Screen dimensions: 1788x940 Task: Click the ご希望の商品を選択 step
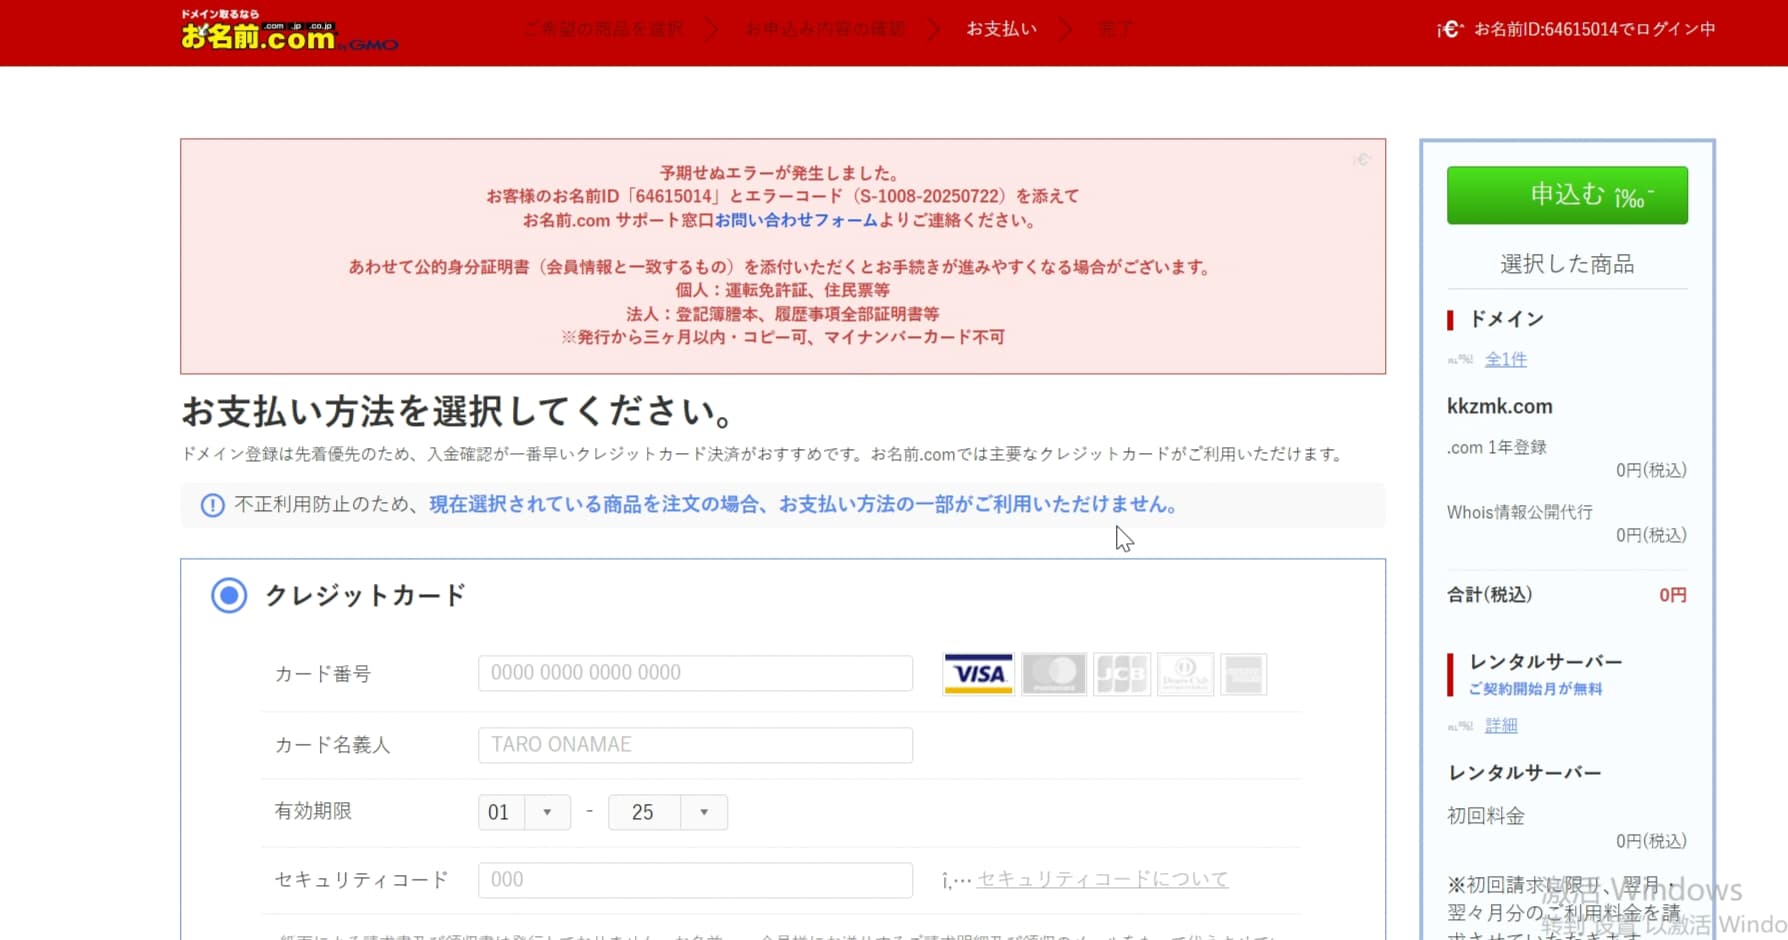pyautogui.click(x=604, y=29)
